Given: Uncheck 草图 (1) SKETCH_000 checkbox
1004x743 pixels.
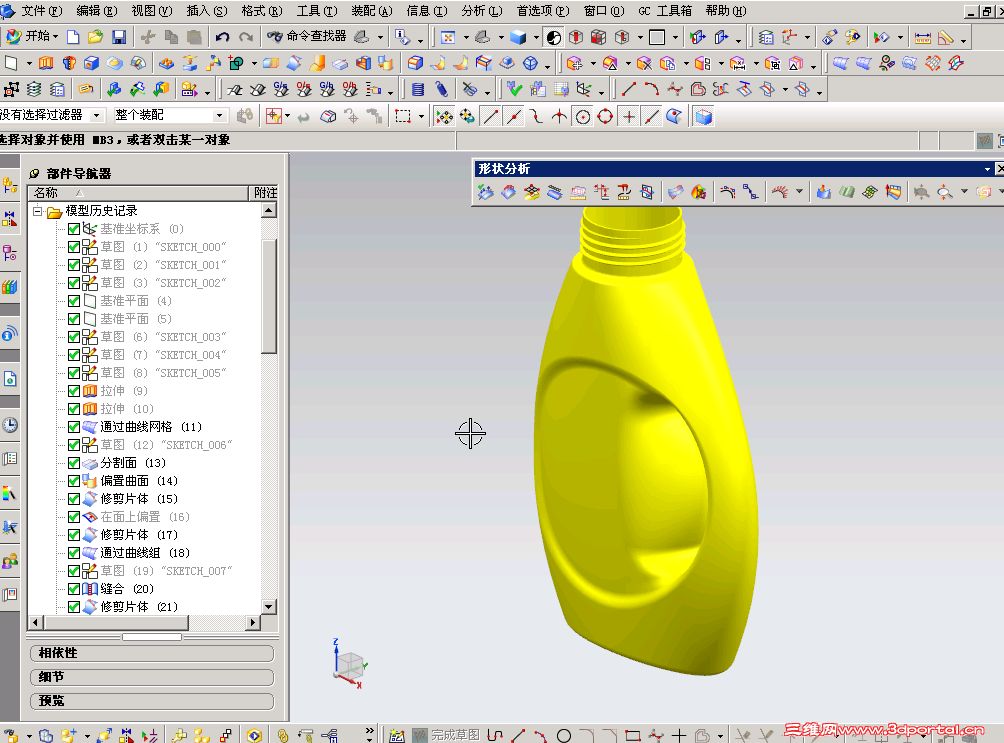Looking at the screenshot, I should click(74, 247).
